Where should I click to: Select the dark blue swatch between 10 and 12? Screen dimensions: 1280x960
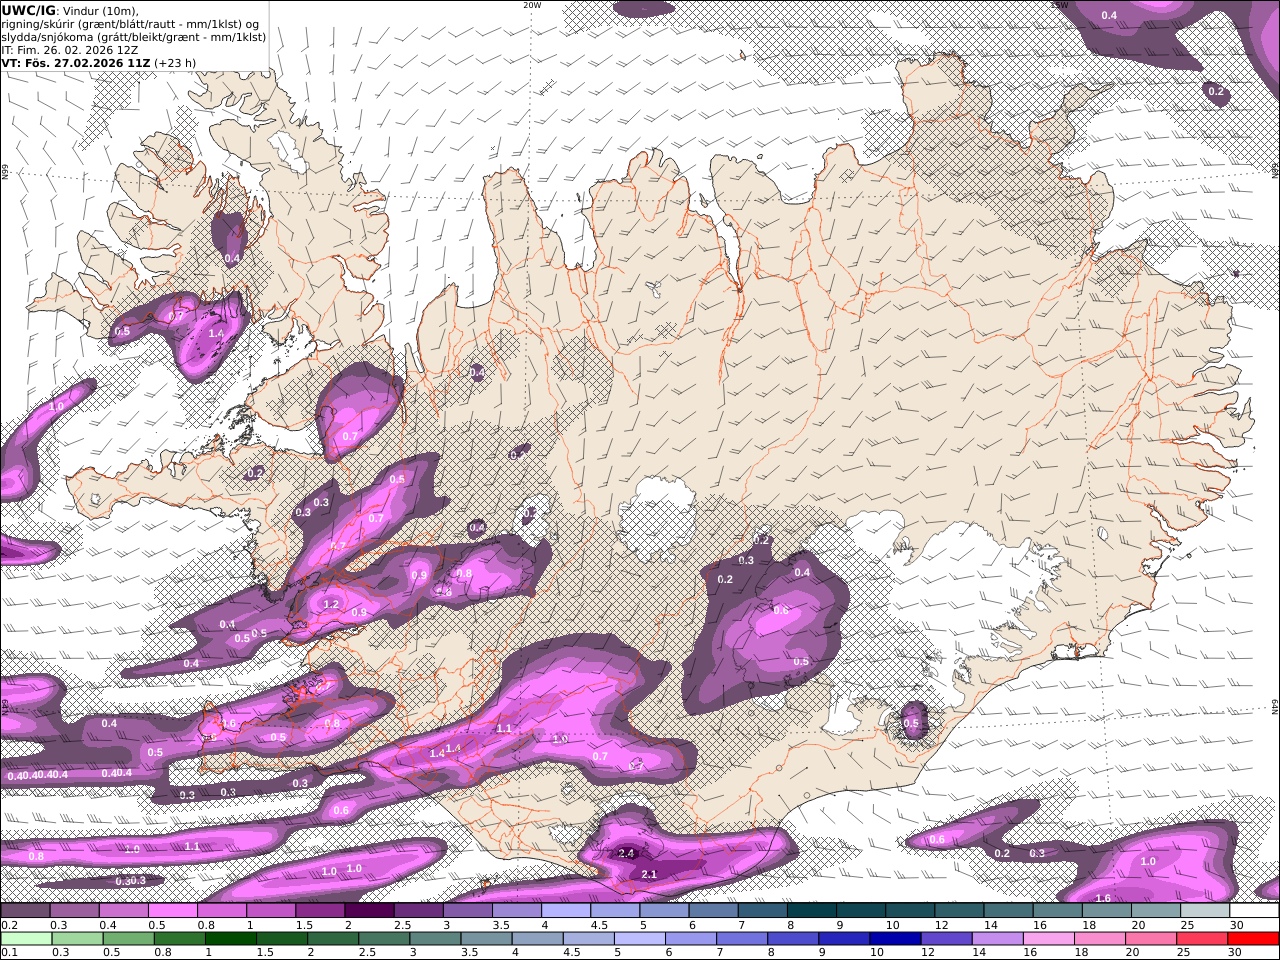tap(893, 939)
